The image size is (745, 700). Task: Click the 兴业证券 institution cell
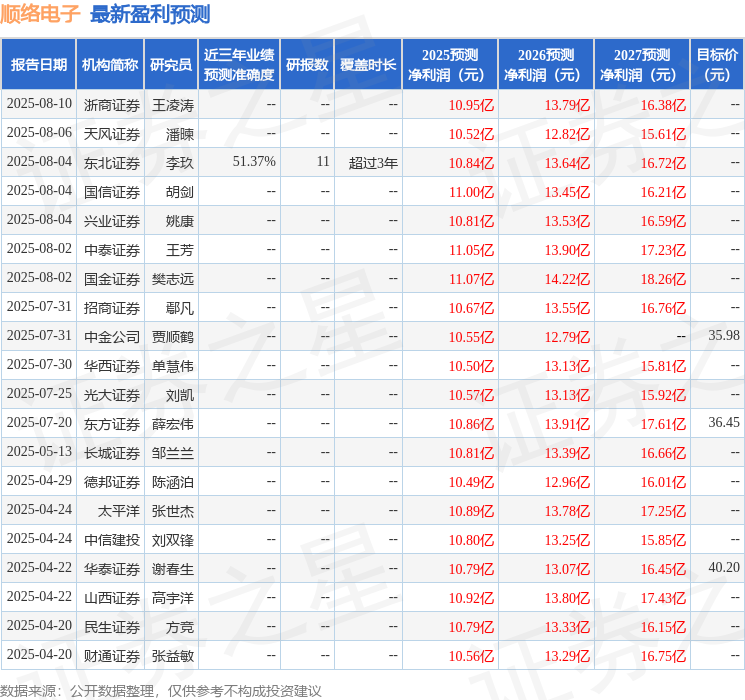[x=112, y=221]
